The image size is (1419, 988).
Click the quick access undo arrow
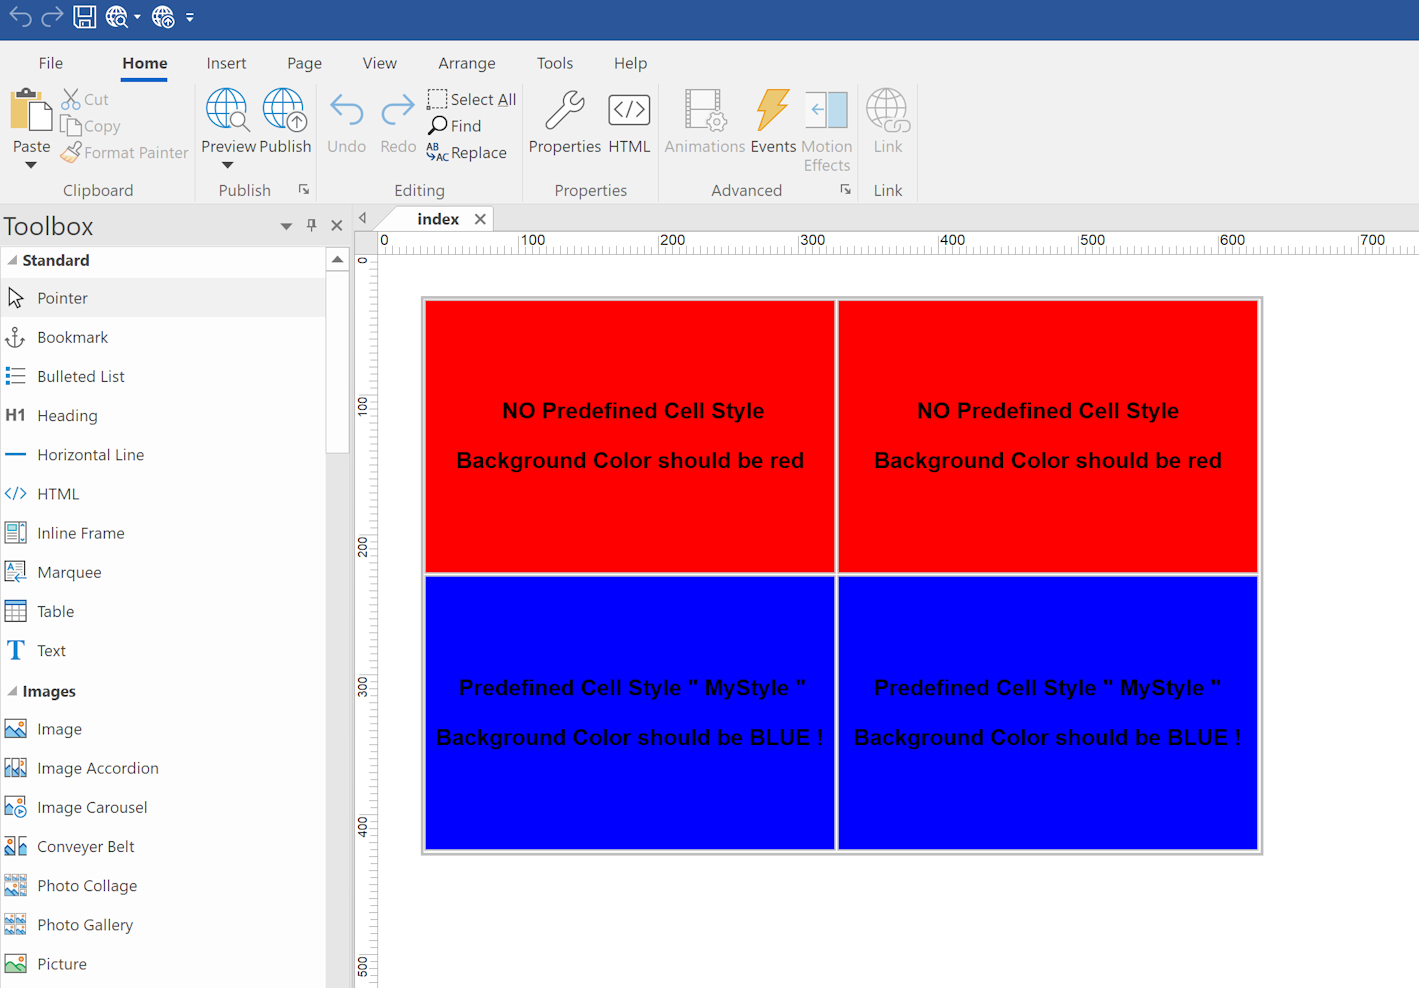pyautogui.click(x=20, y=17)
